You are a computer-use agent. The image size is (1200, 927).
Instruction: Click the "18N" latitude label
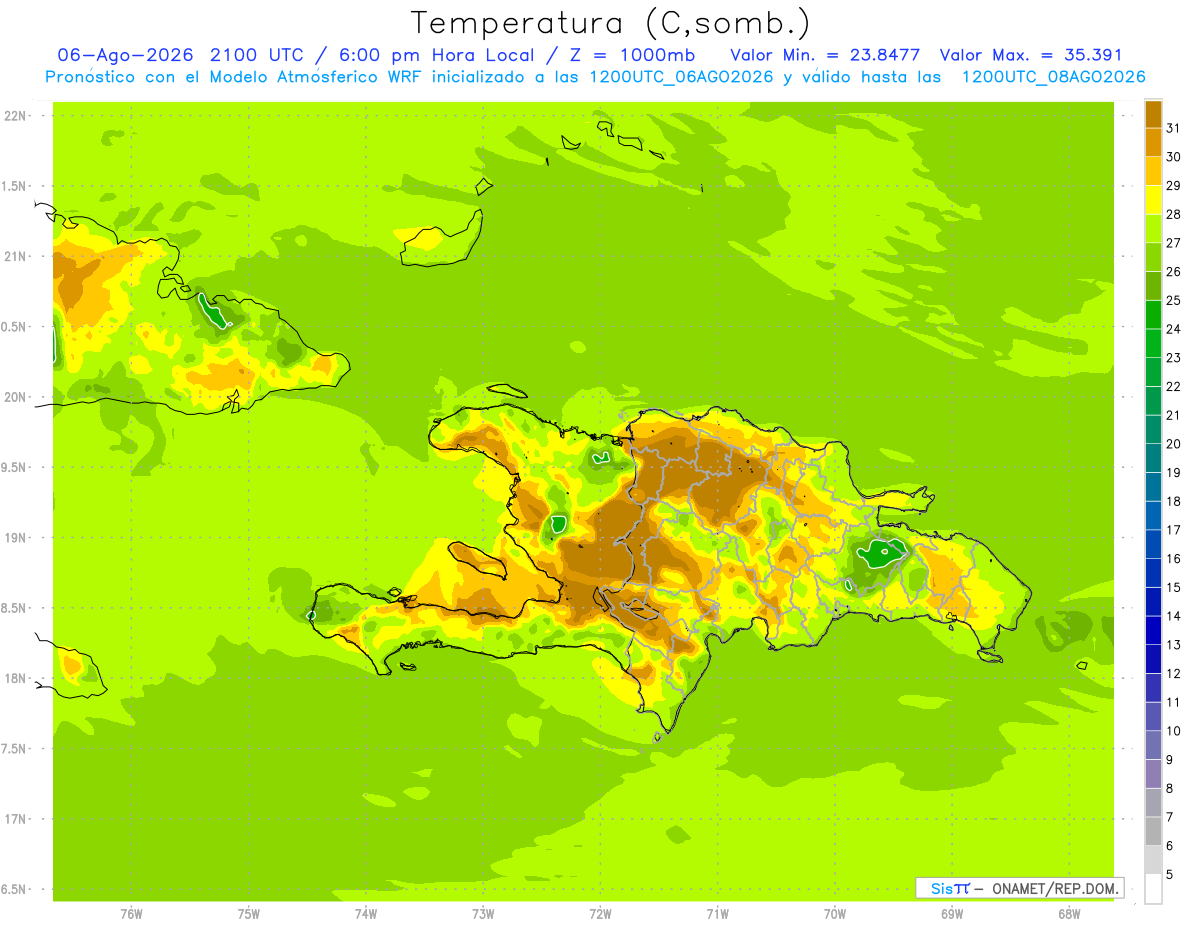[x=15, y=678]
